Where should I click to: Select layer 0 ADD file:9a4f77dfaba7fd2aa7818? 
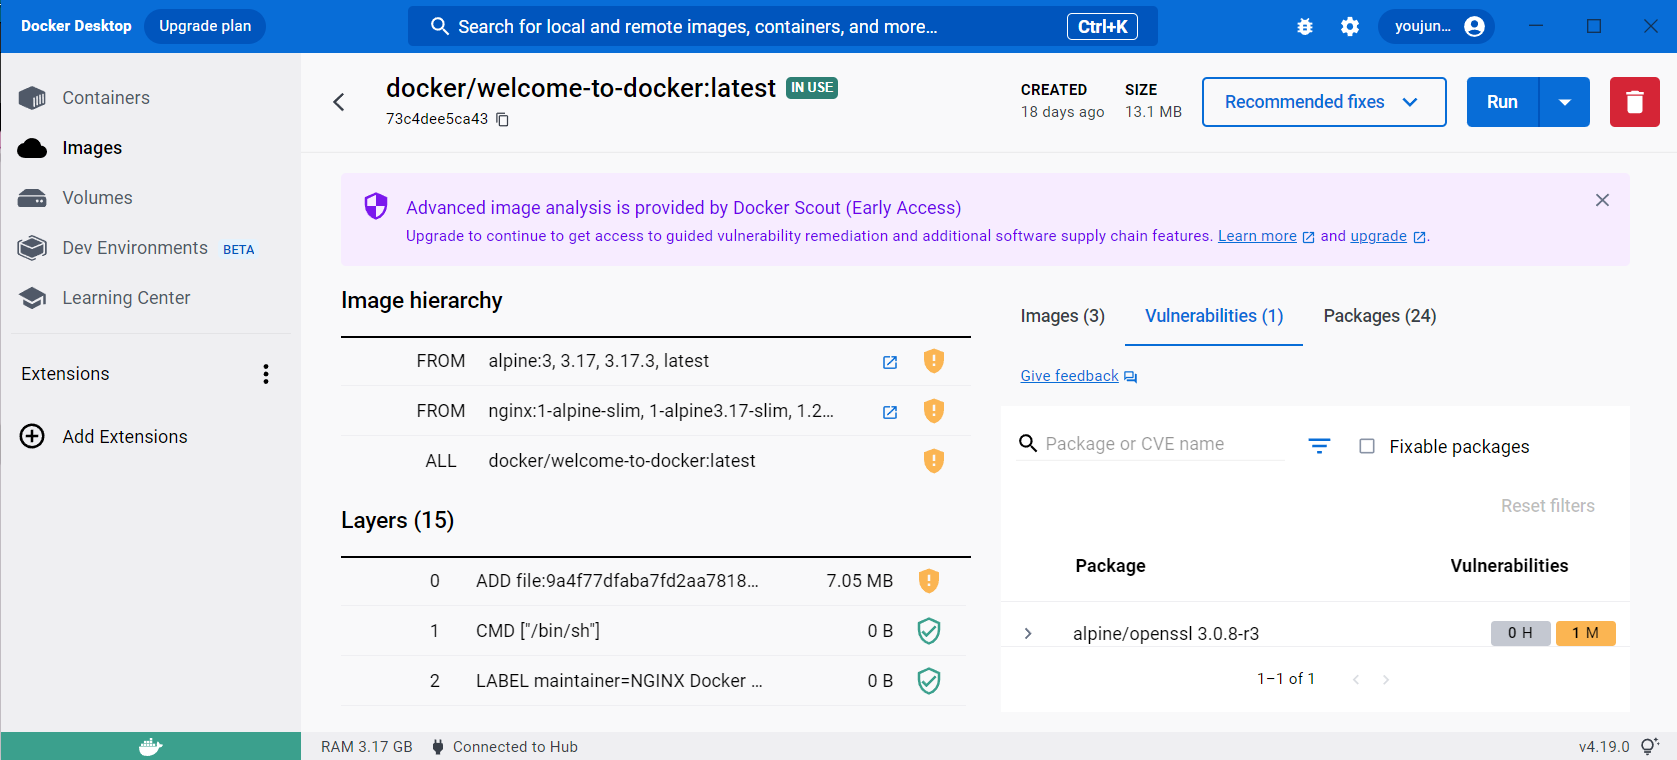pos(655,581)
